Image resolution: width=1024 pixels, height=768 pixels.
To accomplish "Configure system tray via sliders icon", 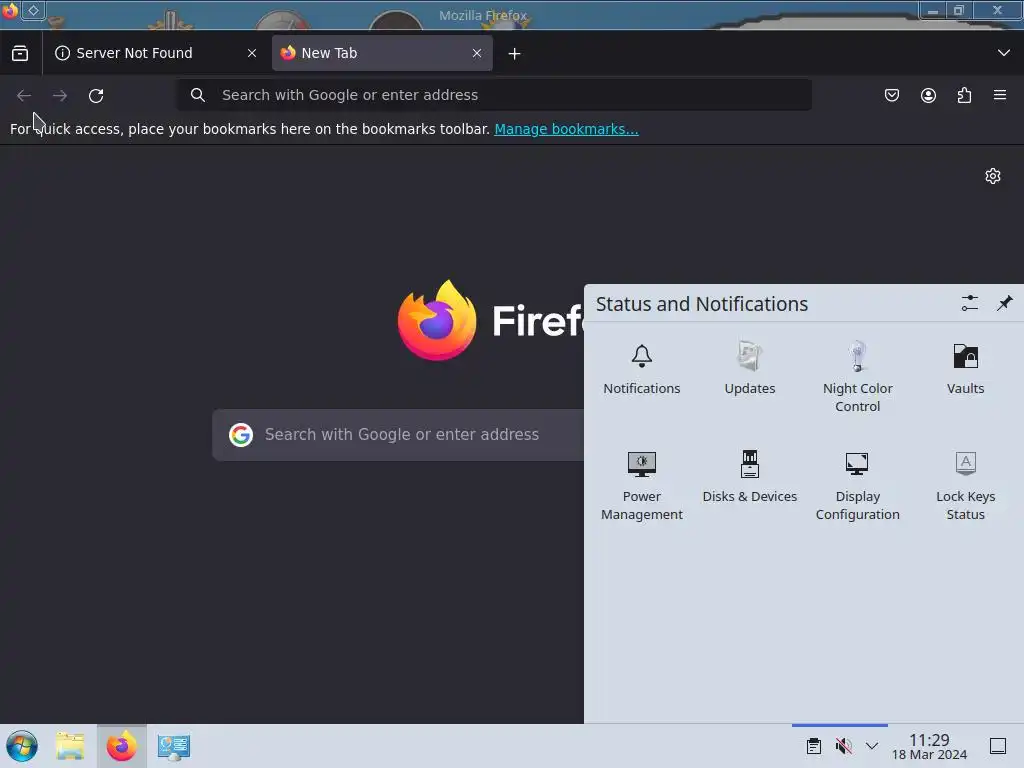I will pyautogui.click(x=970, y=303).
